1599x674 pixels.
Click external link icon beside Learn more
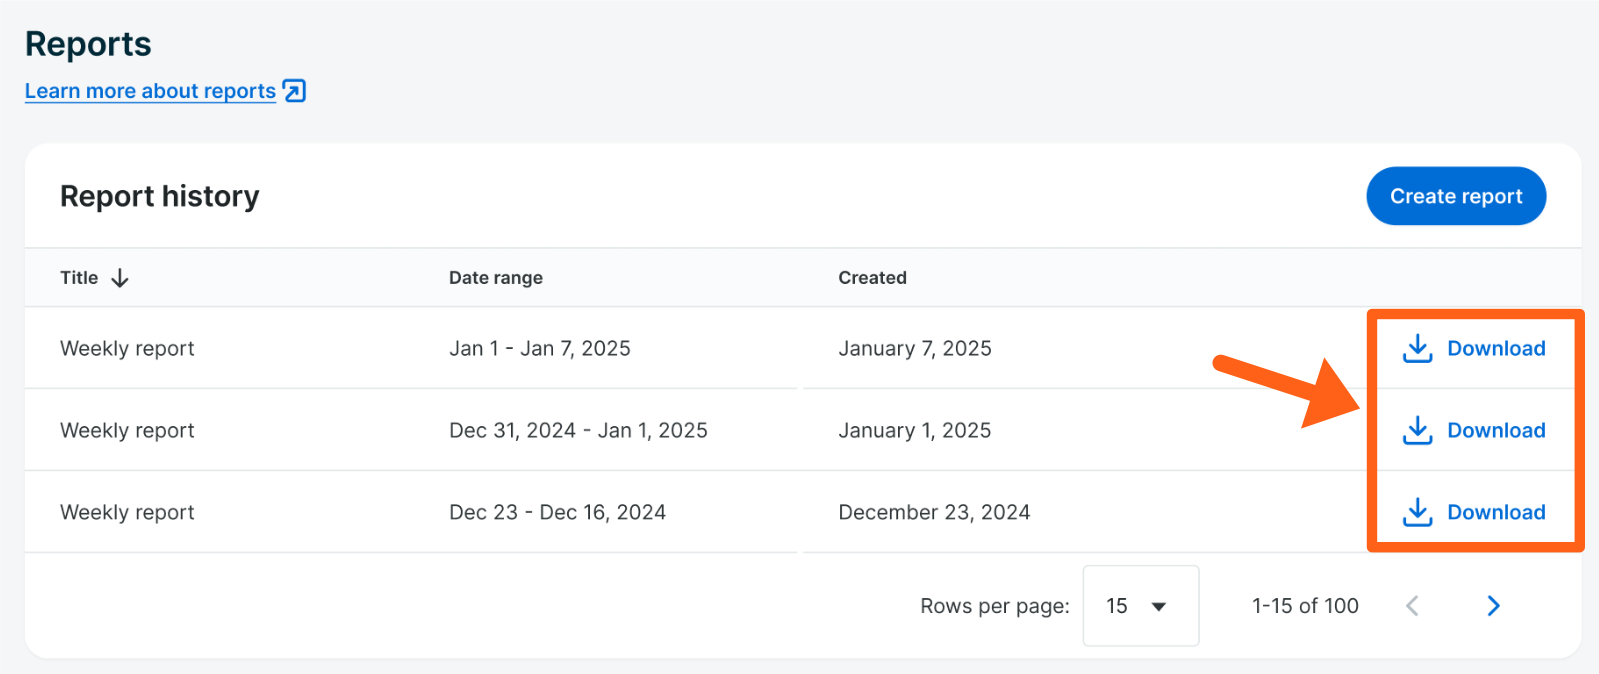(x=294, y=91)
